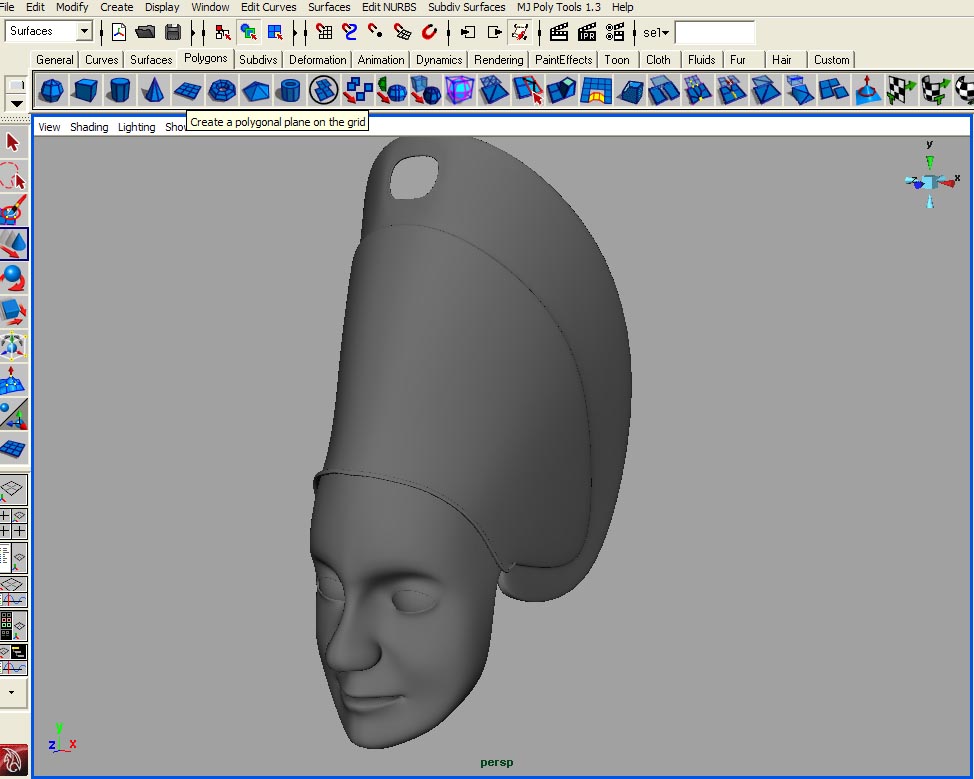Create a polygon torus from the shelf
This screenshot has height=779, width=974.
pos(222,90)
